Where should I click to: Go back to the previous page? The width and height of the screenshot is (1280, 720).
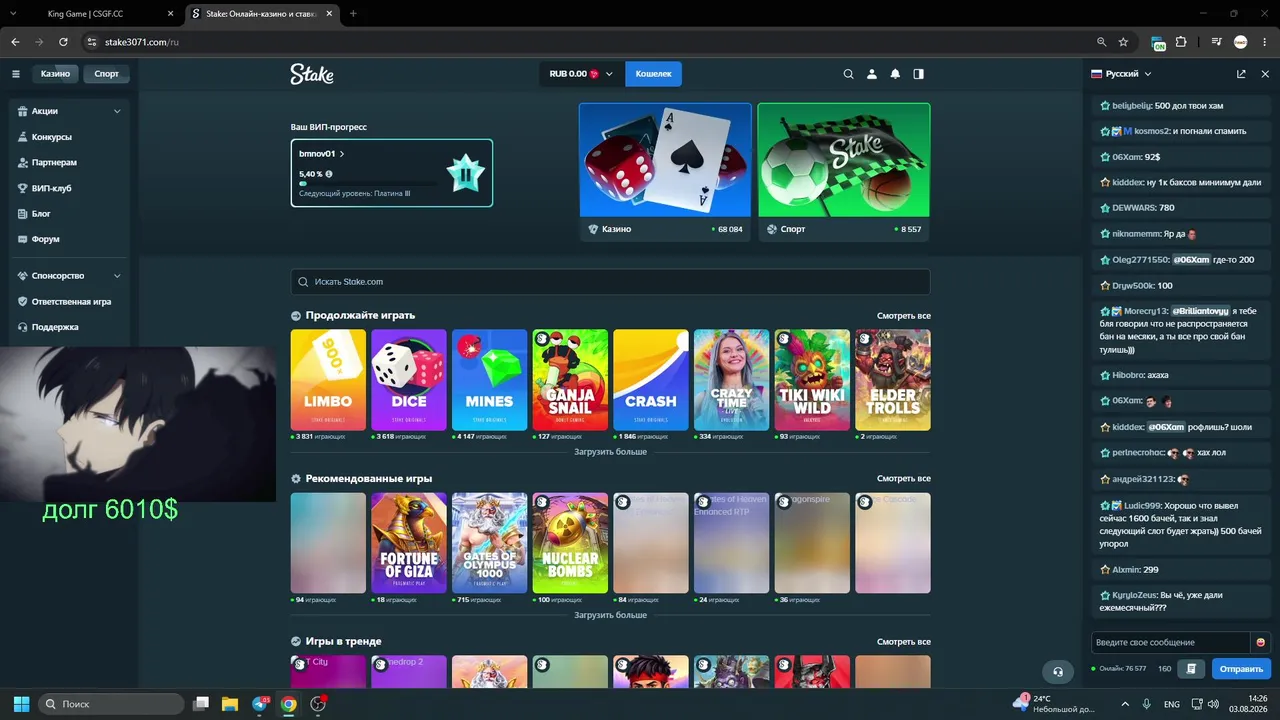(x=15, y=42)
